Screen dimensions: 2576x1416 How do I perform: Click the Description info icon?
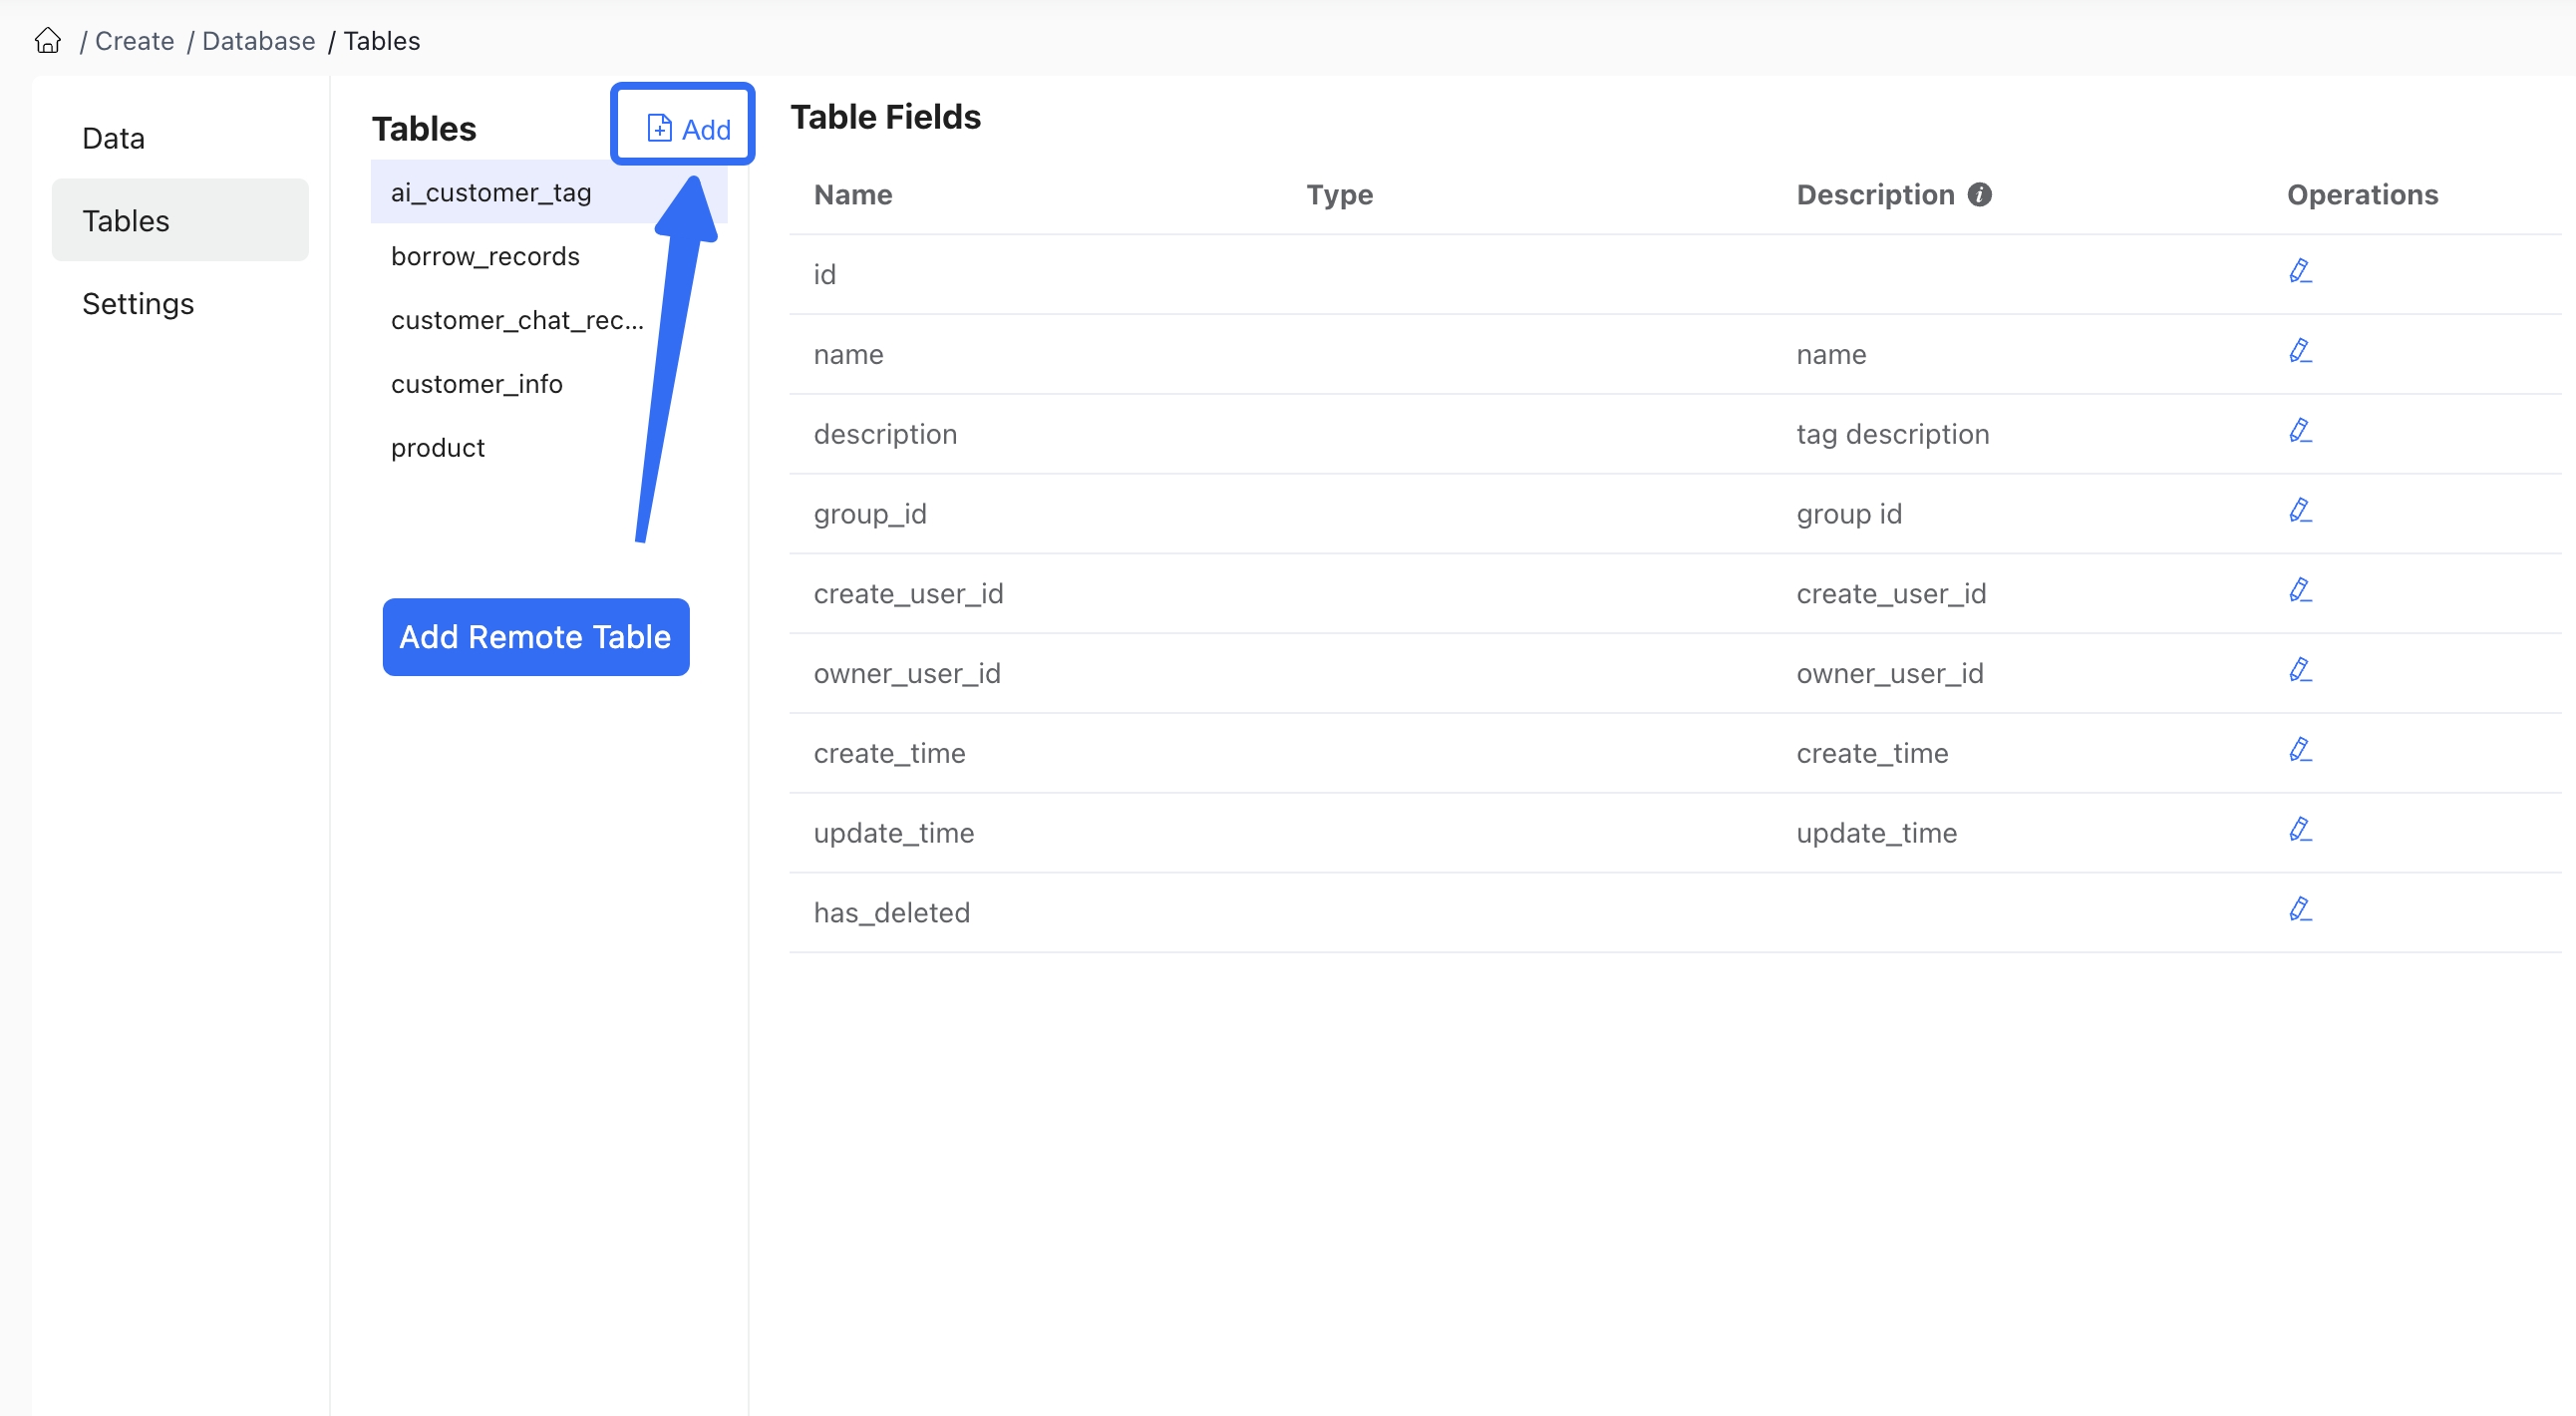pos(1979,195)
